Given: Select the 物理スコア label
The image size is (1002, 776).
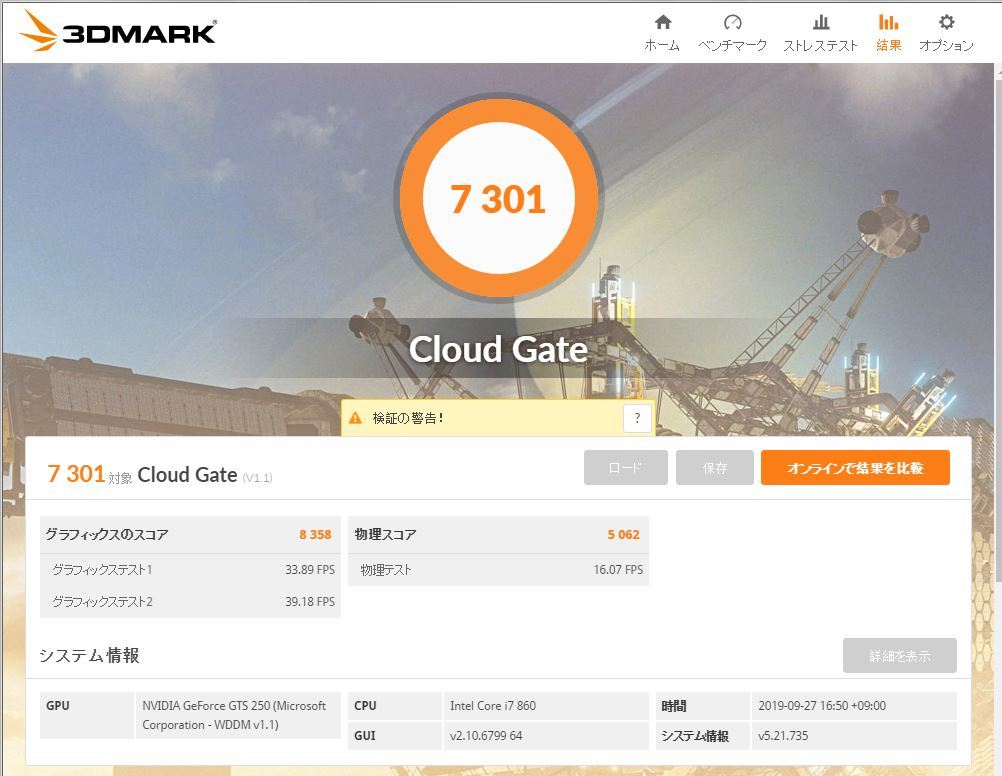Looking at the screenshot, I should coord(385,534).
